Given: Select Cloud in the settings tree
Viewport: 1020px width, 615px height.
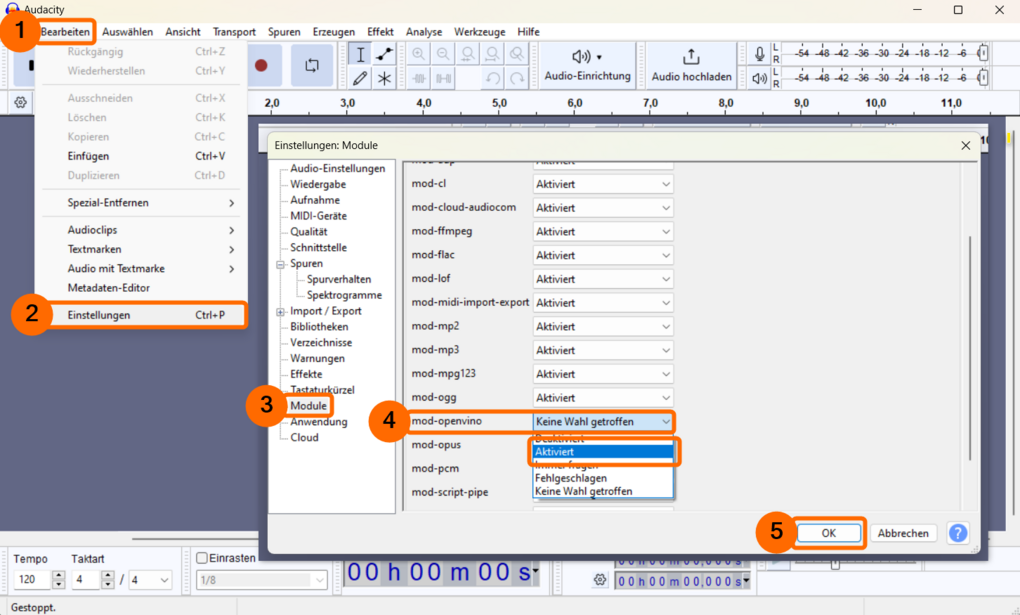Looking at the screenshot, I should 304,437.
